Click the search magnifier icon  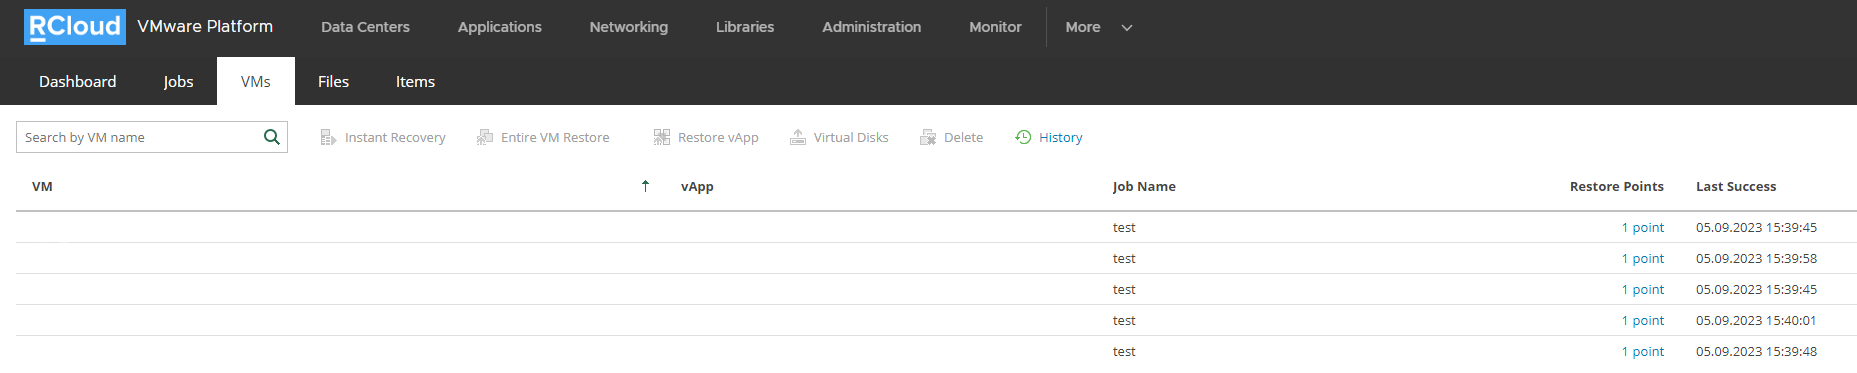[271, 137]
